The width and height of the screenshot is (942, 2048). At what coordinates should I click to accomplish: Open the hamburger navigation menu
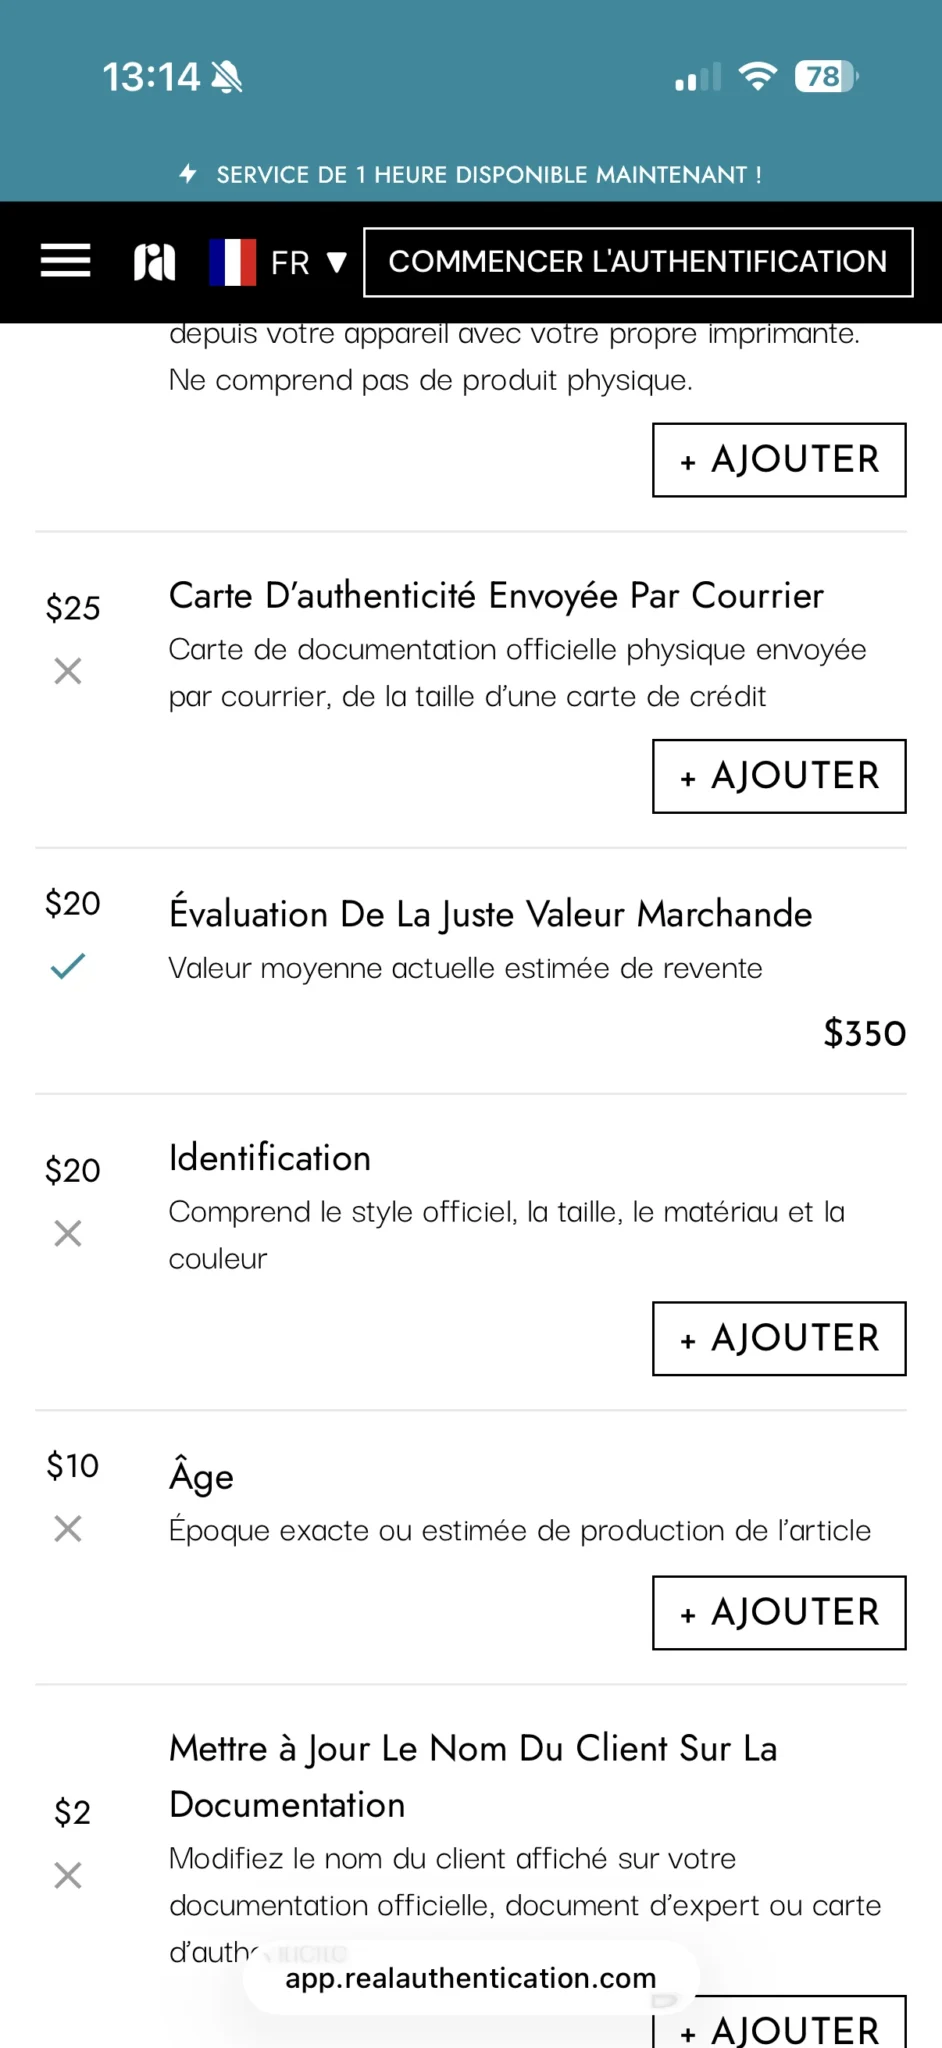[65, 261]
